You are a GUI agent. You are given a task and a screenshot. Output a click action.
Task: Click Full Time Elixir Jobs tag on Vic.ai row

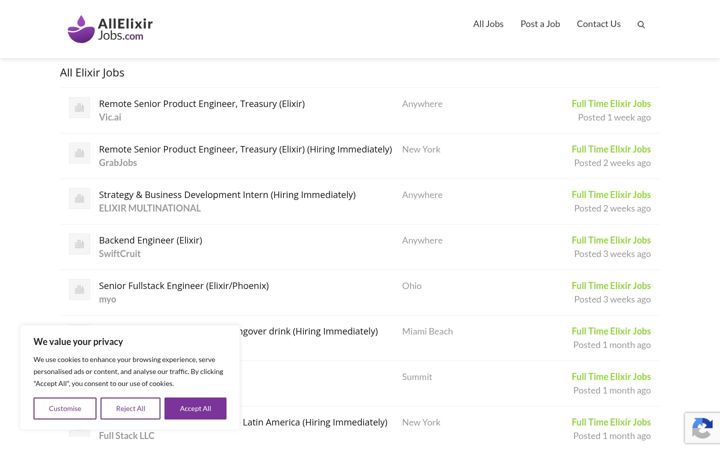click(611, 104)
